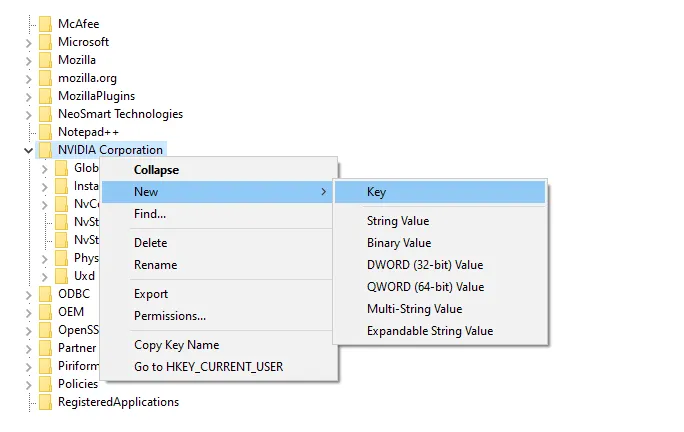Image resolution: width=684 pixels, height=432 pixels.
Task: Click the Policies folder icon
Action: click(x=45, y=384)
